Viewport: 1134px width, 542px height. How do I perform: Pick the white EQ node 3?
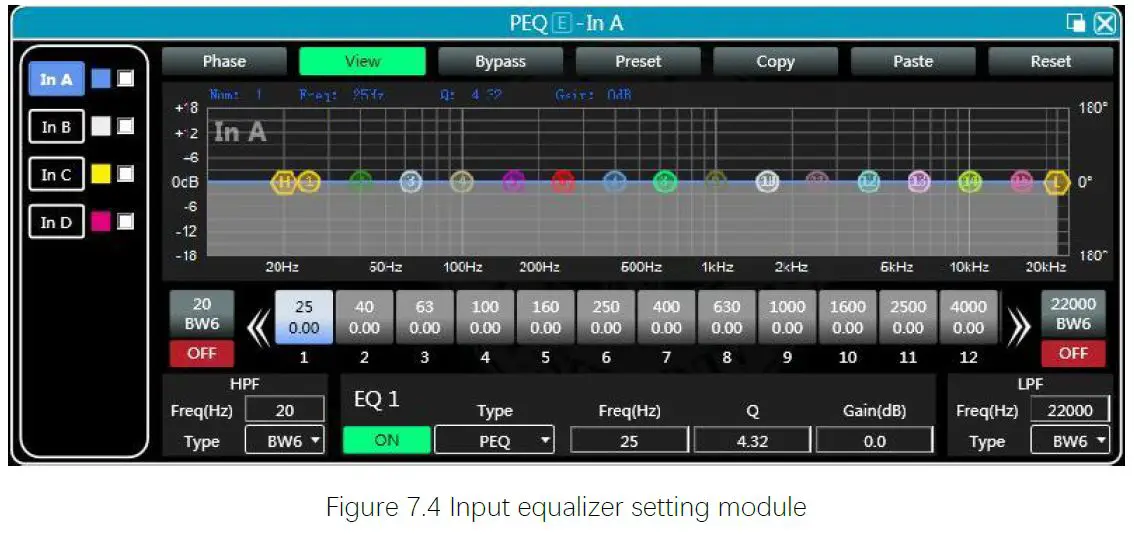coord(412,182)
